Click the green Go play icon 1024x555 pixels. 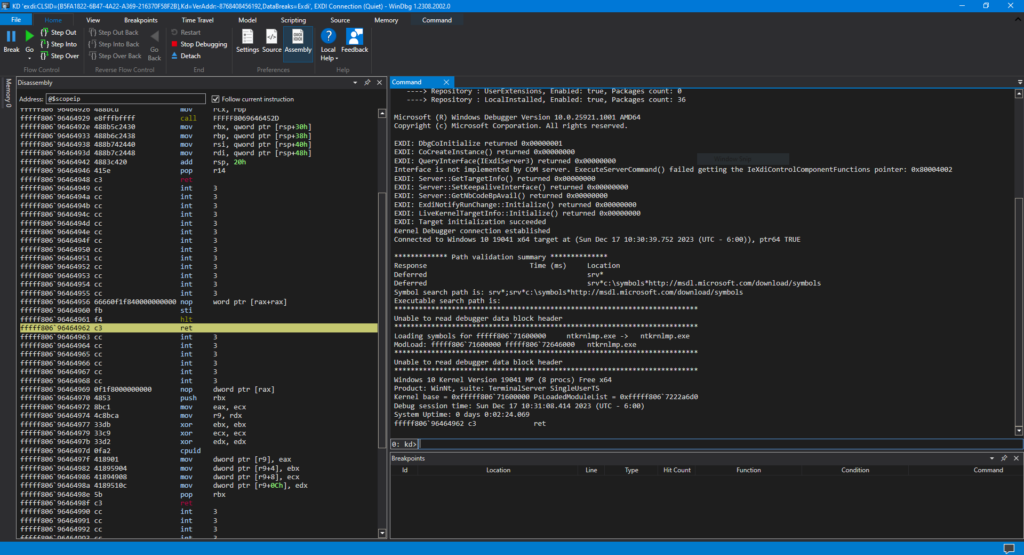(29, 36)
